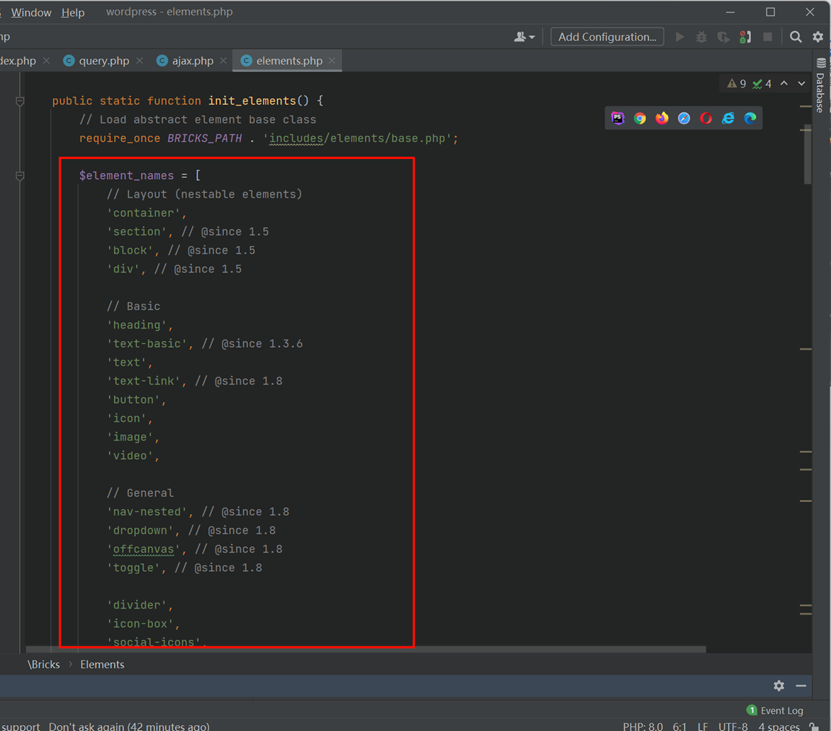The width and height of the screenshot is (831, 731).
Task: Open tool window settings gear
Action: tap(779, 685)
